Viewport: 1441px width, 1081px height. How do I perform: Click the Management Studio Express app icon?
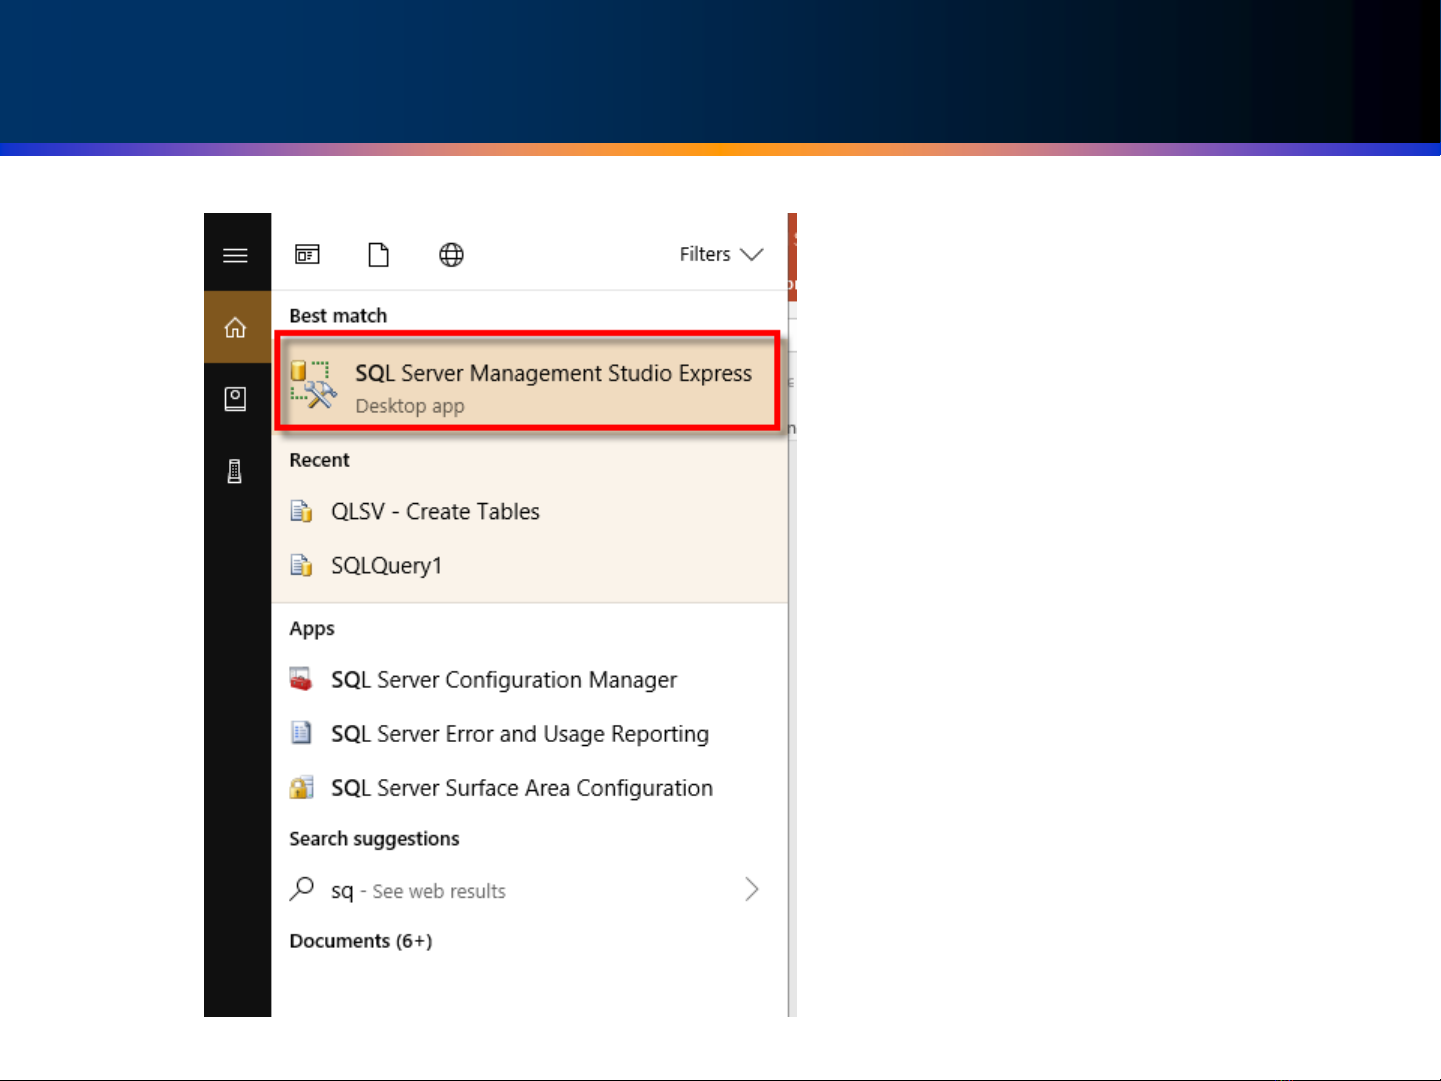[313, 385]
